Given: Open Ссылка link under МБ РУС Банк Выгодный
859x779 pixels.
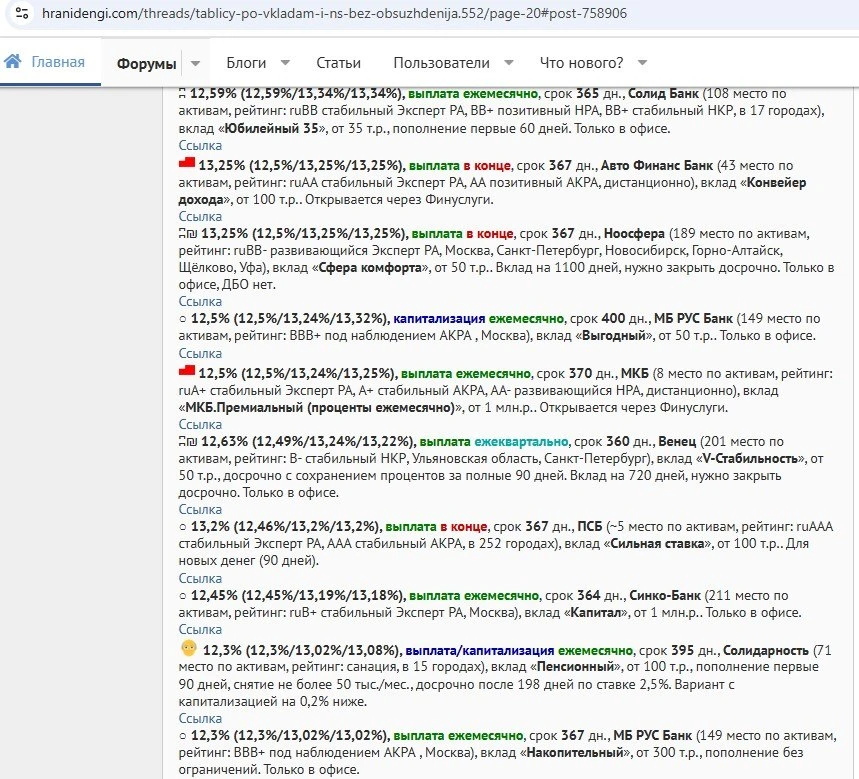Looking at the screenshot, I should 201,354.
